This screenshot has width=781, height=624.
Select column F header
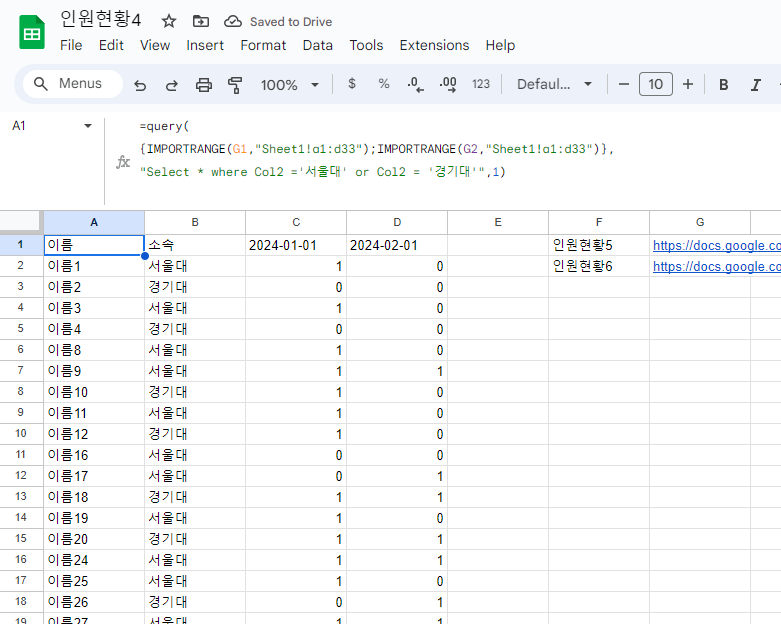coord(599,223)
